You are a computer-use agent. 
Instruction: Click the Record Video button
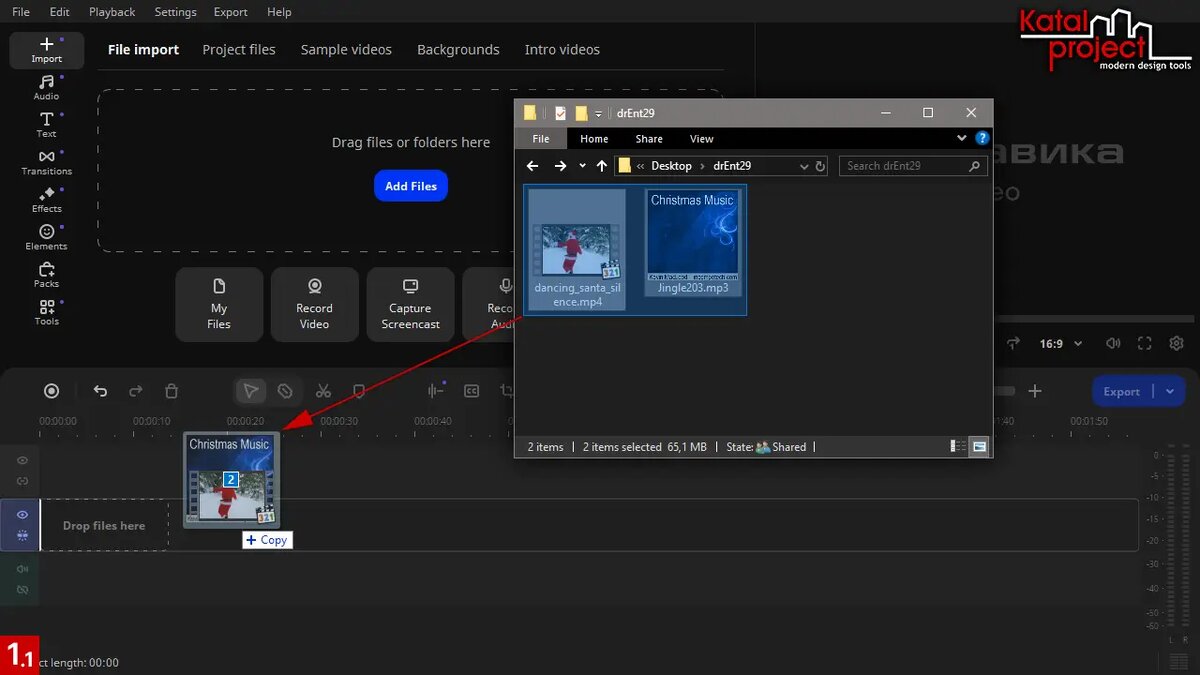pyautogui.click(x=314, y=305)
